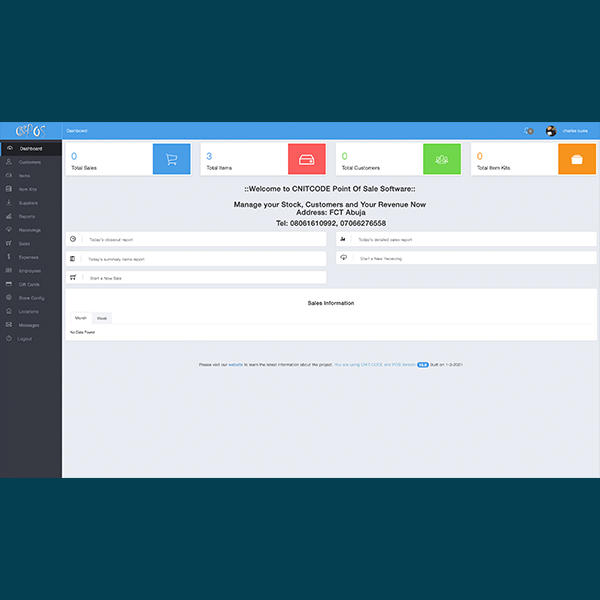Switch to the Month tab

[x=81, y=318]
